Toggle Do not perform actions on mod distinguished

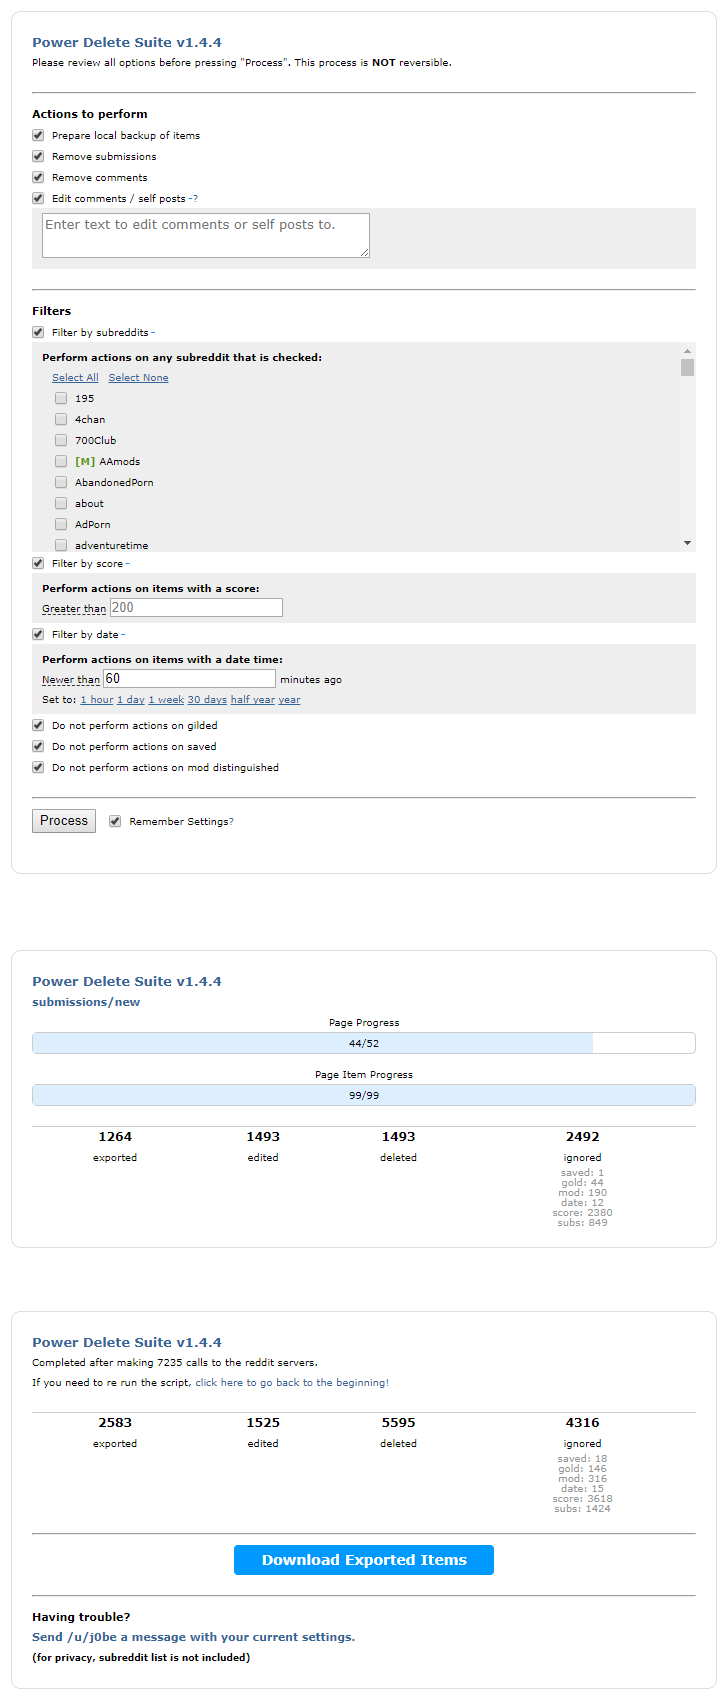pyautogui.click(x=38, y=767)
